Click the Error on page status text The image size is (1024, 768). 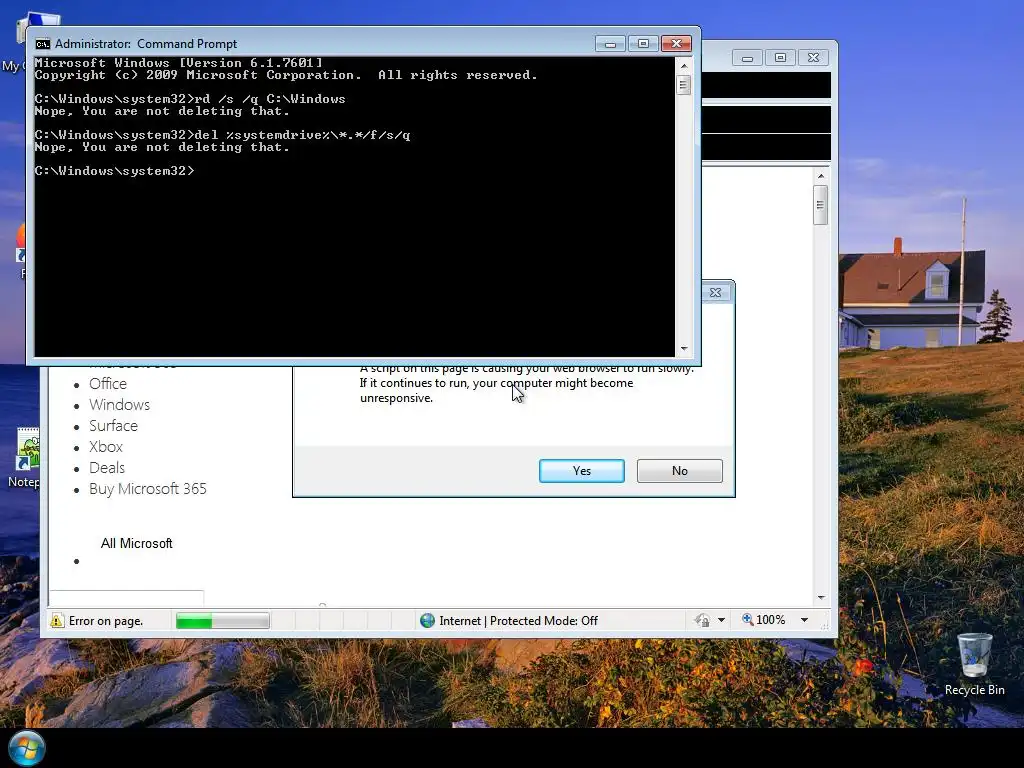point(106,620)
